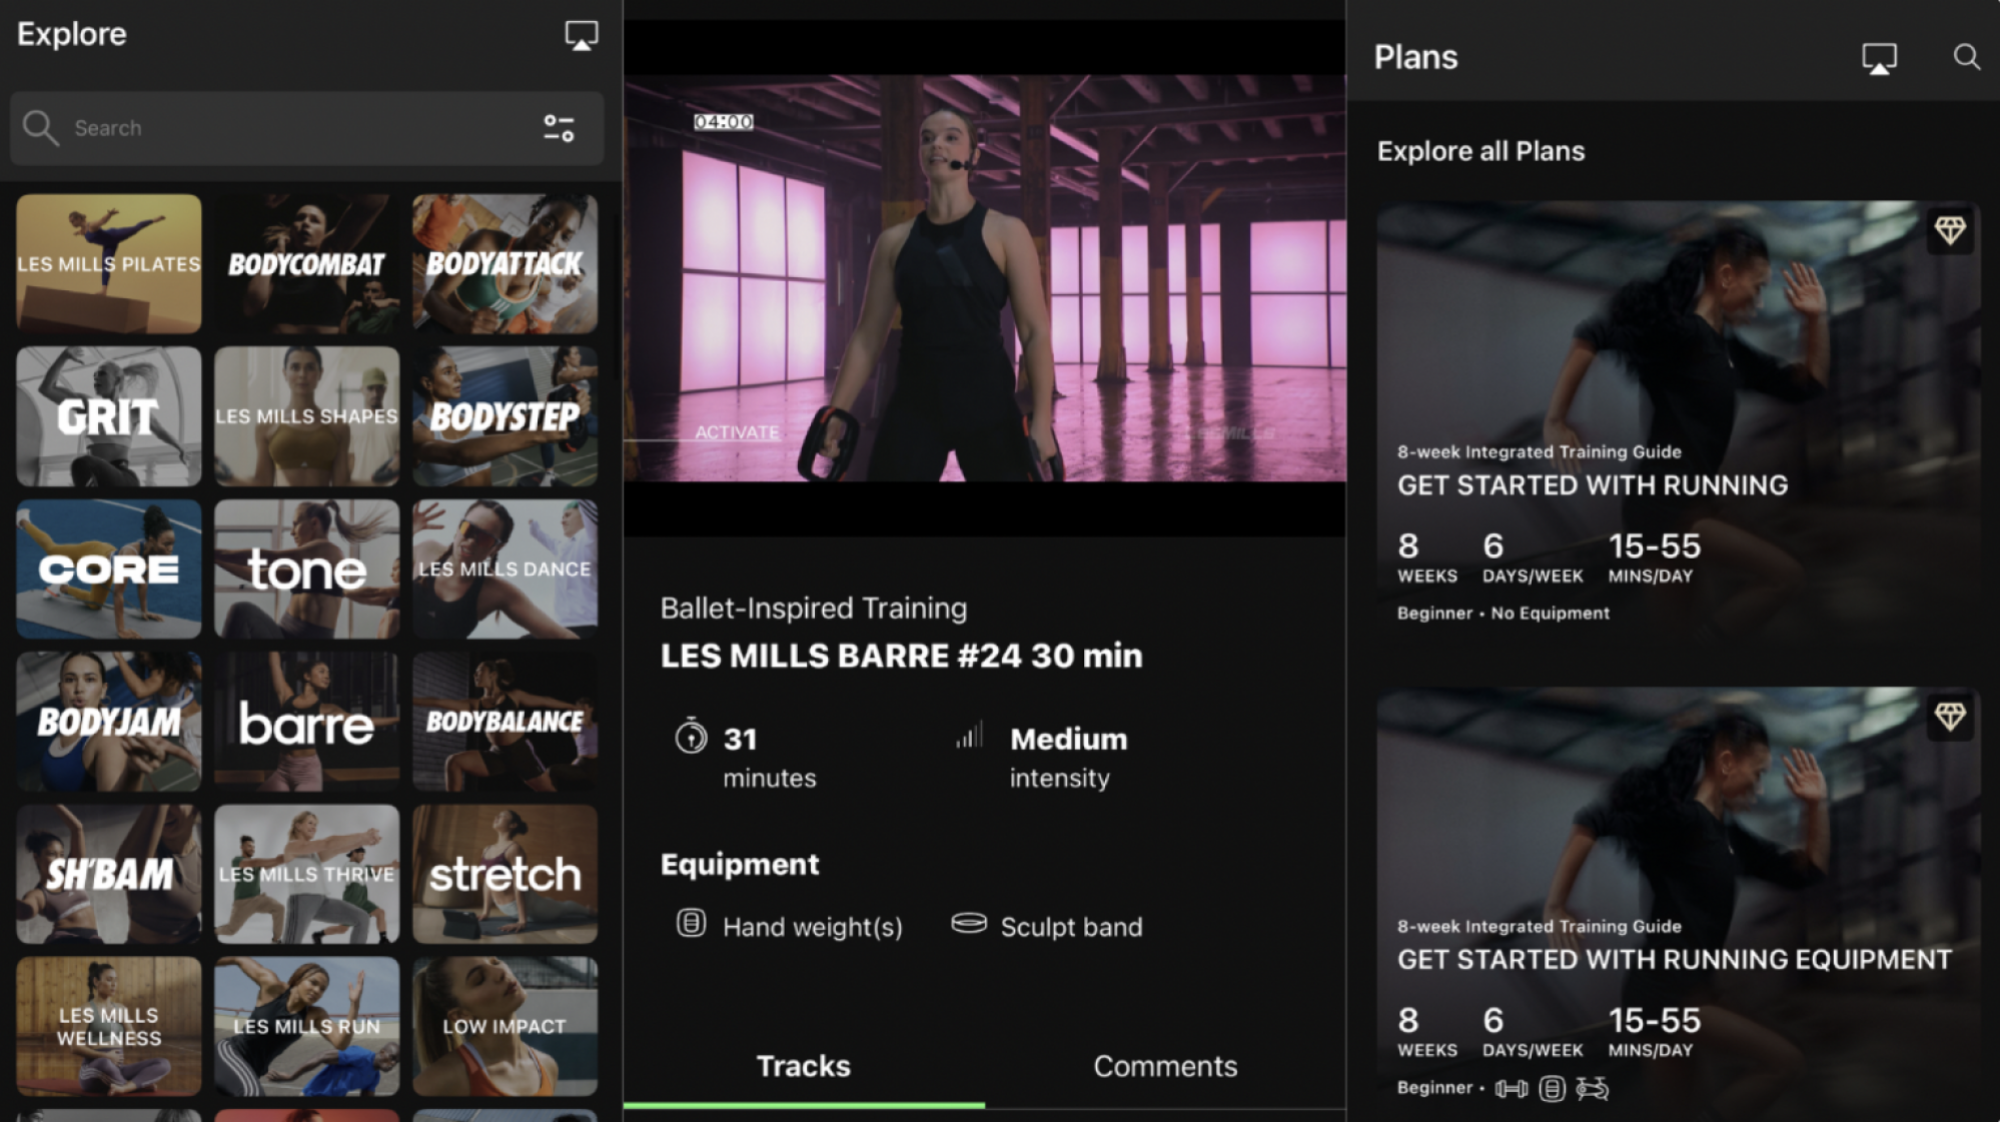The width and height of the screenshot is (2000, 1122).
Task: Open the Les Mills Pilates tile
Action: coord(108,264)
